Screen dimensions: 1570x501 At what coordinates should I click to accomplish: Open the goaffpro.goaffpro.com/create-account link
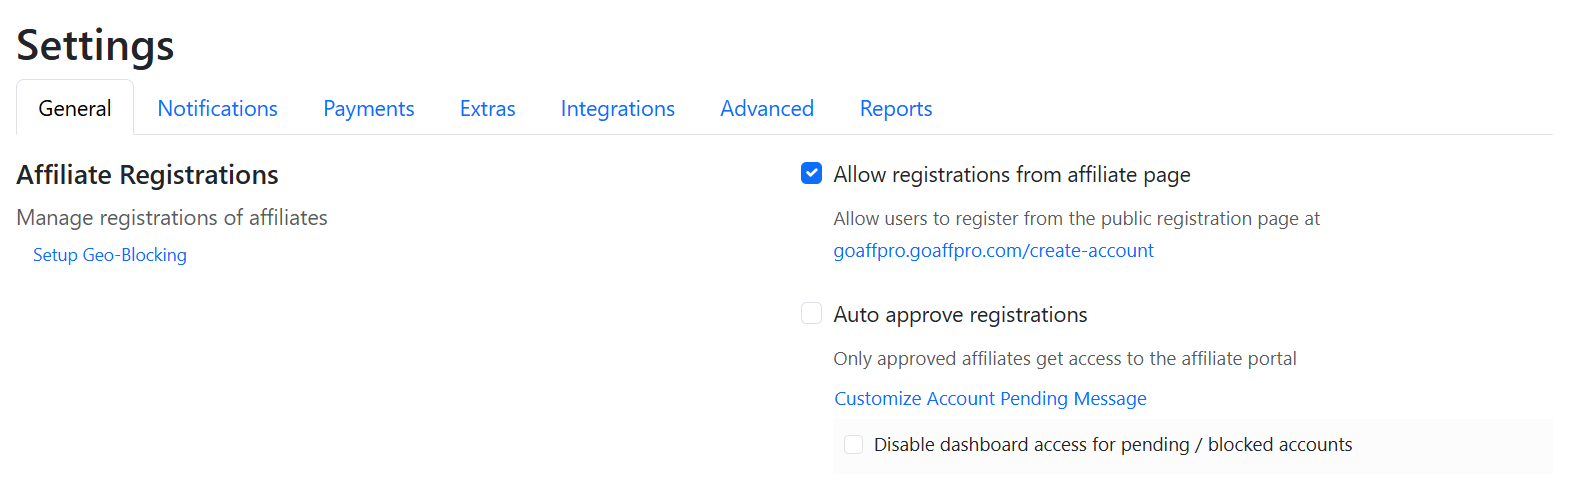(993, 250)
